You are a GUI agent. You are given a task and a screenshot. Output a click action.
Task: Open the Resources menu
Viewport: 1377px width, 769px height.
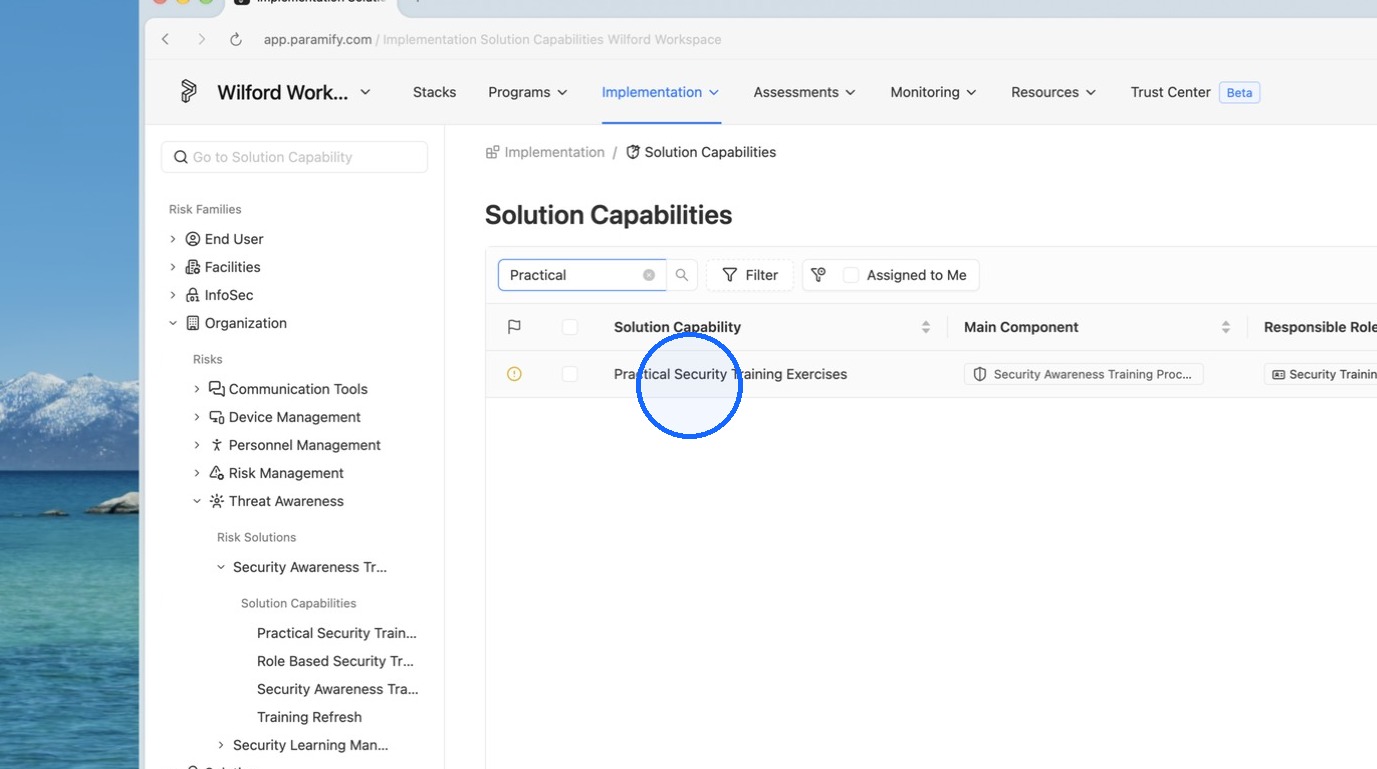[1053, 92]
